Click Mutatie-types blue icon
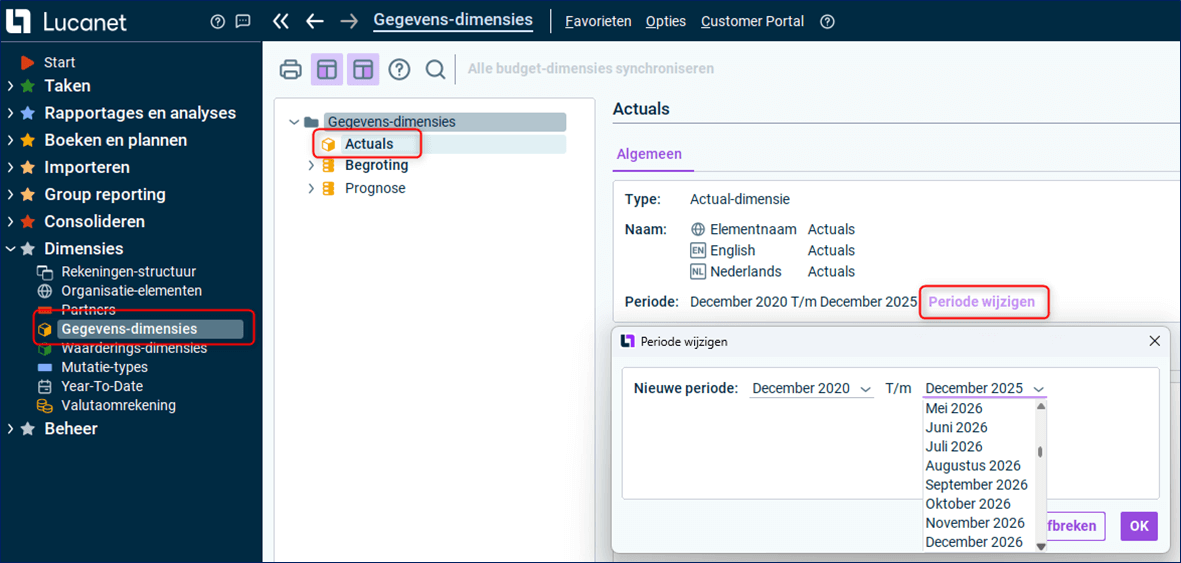The image size is (1181, 563). click(45, 368)
